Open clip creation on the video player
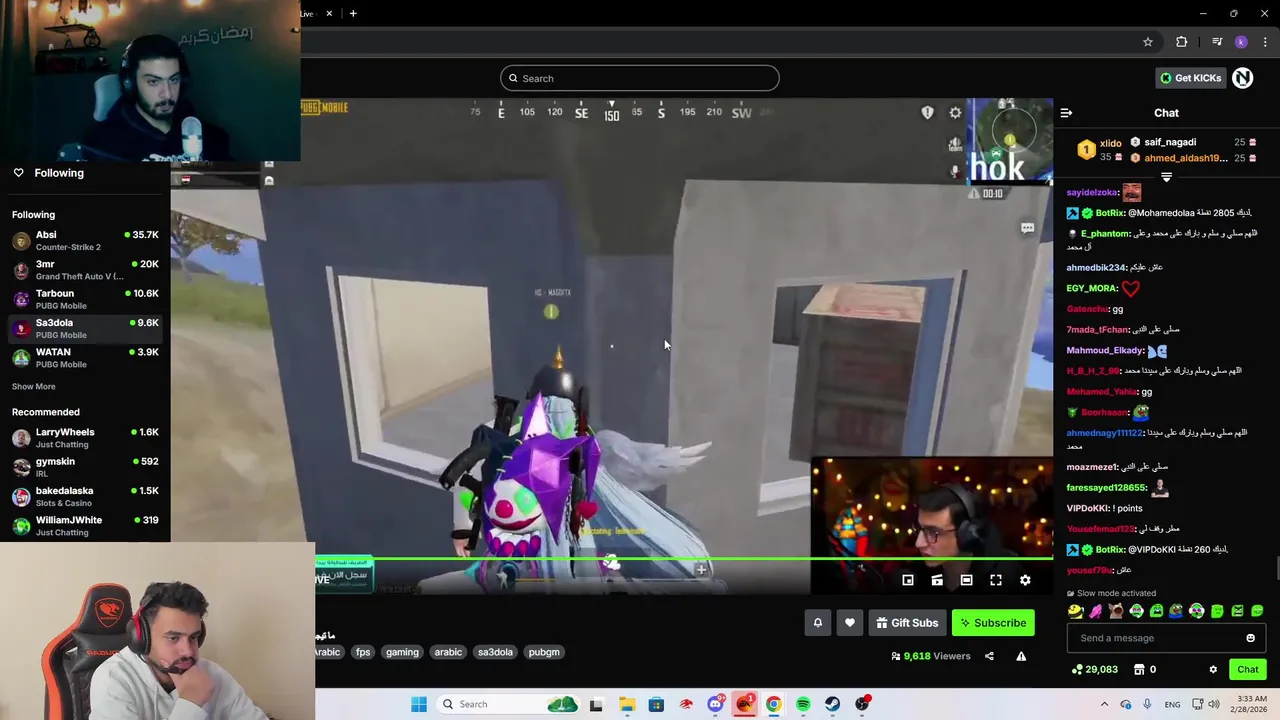 coord(937,580)
